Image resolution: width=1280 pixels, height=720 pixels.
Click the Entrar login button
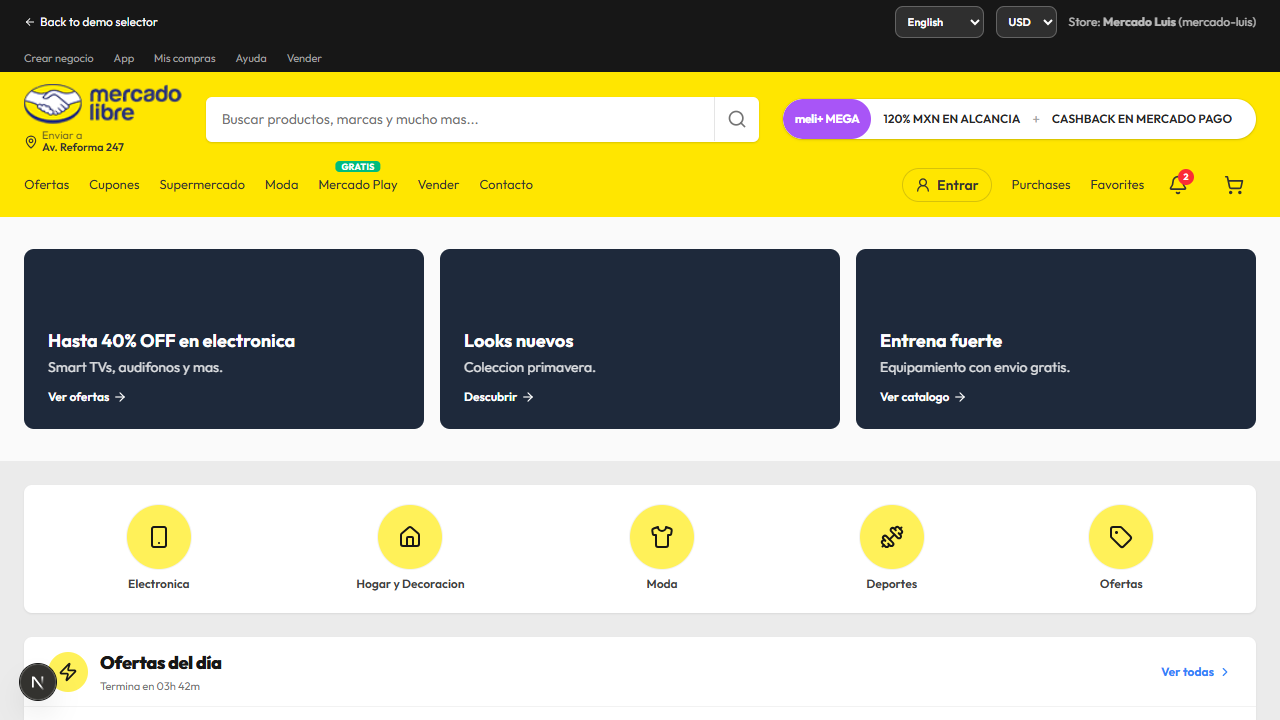[947, 185]
